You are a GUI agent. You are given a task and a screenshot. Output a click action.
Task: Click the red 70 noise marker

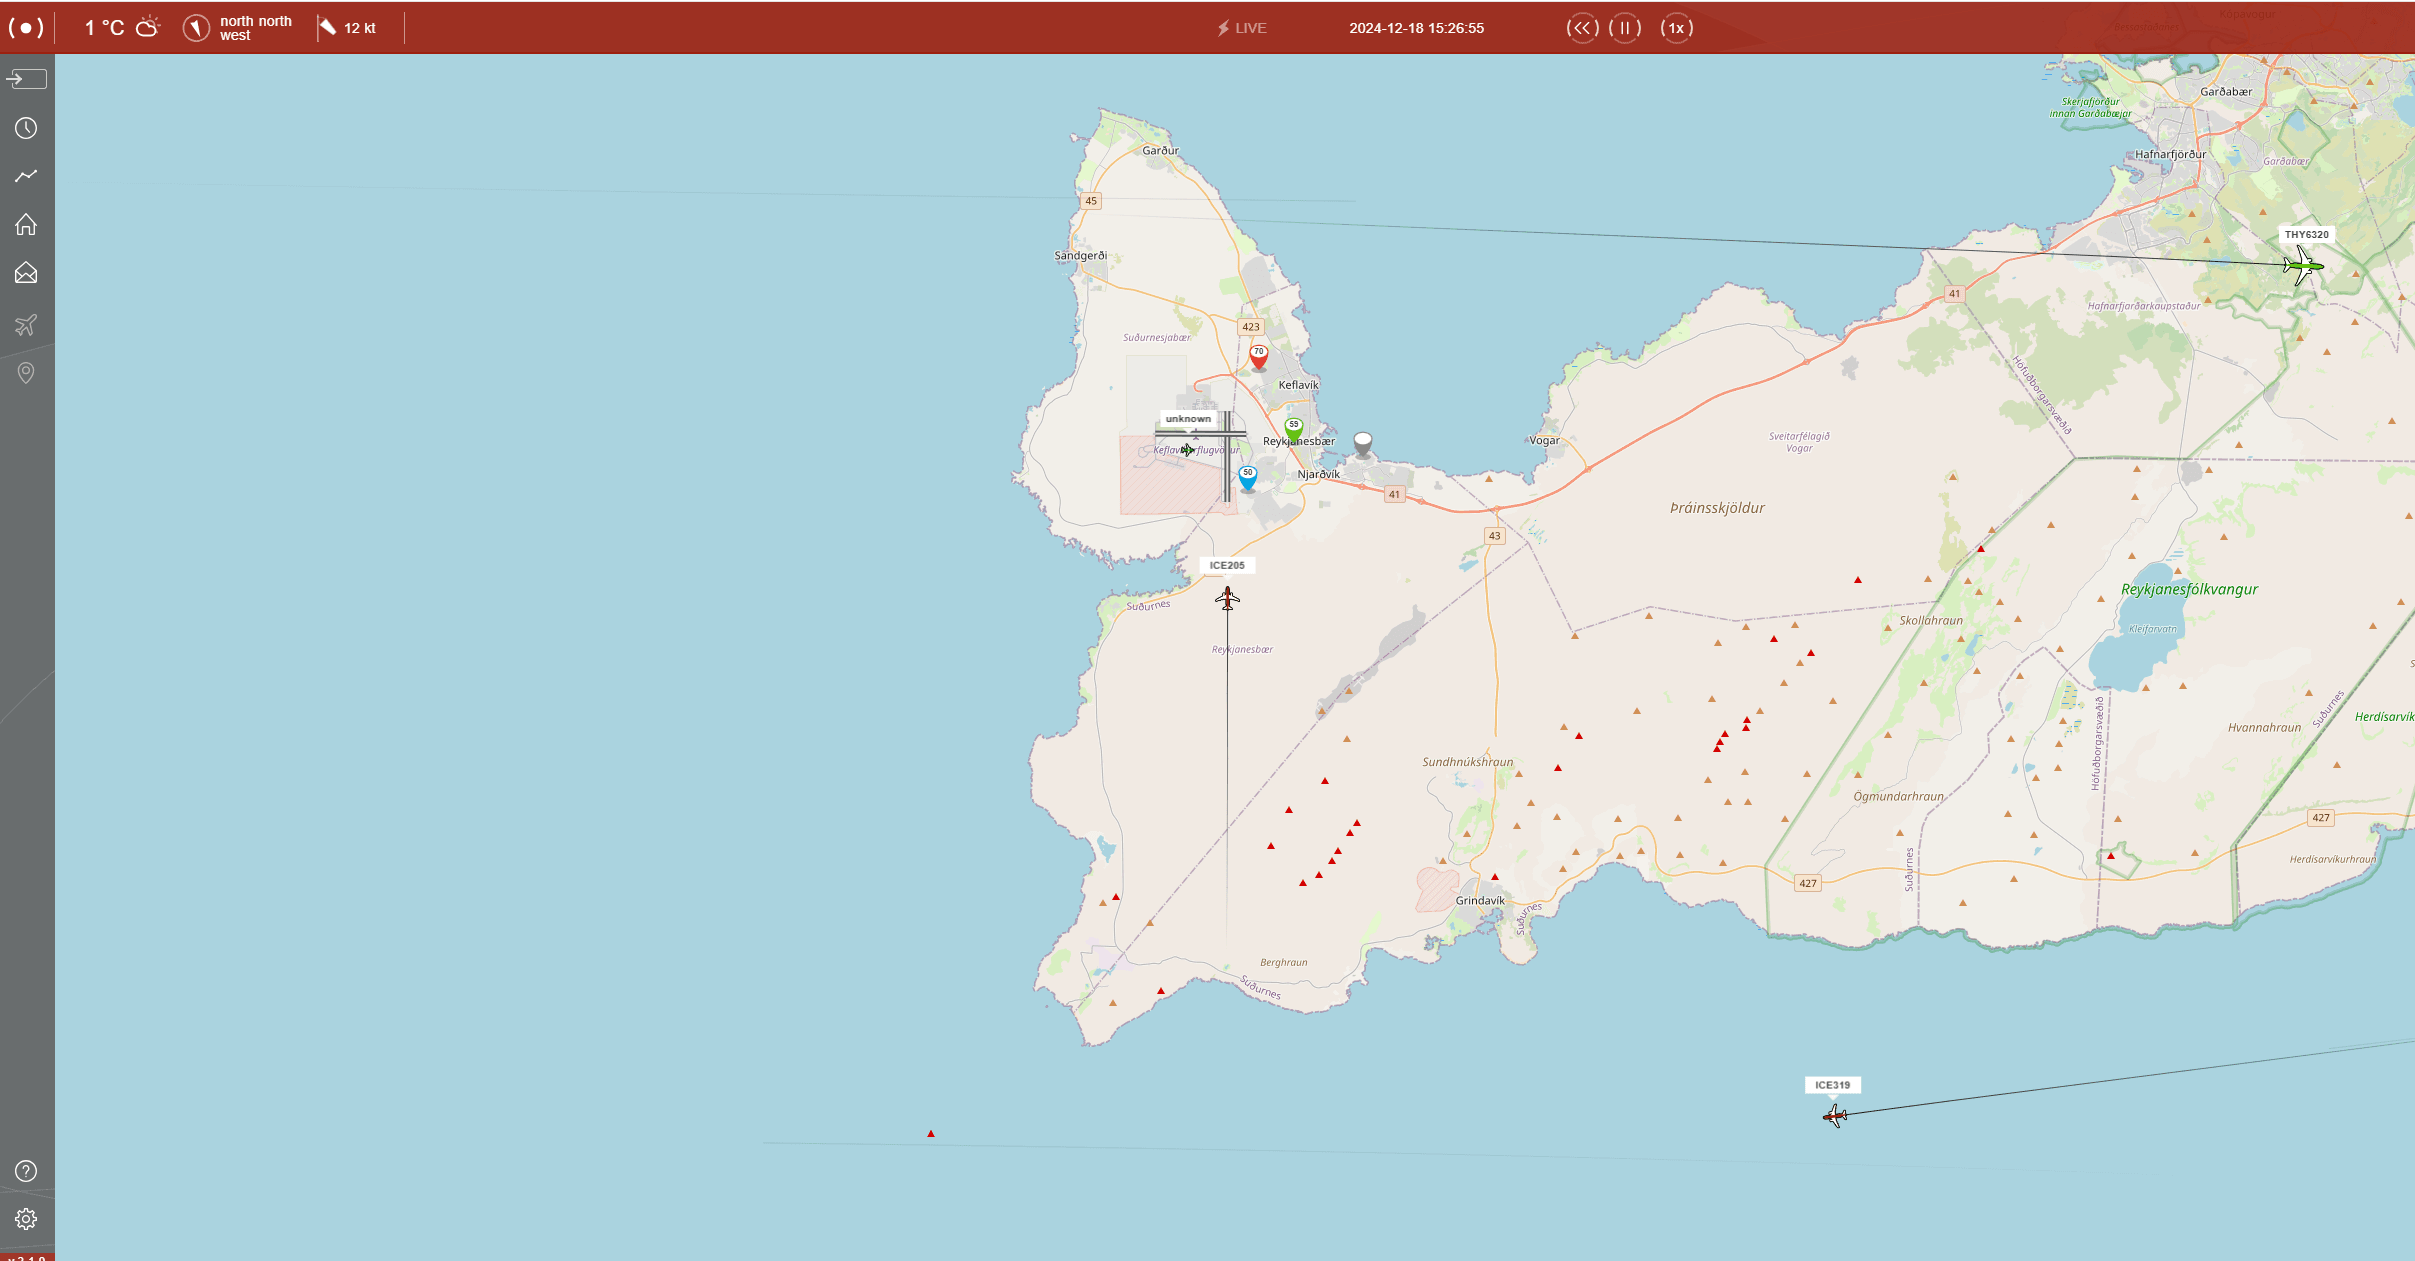point(1259,356)
